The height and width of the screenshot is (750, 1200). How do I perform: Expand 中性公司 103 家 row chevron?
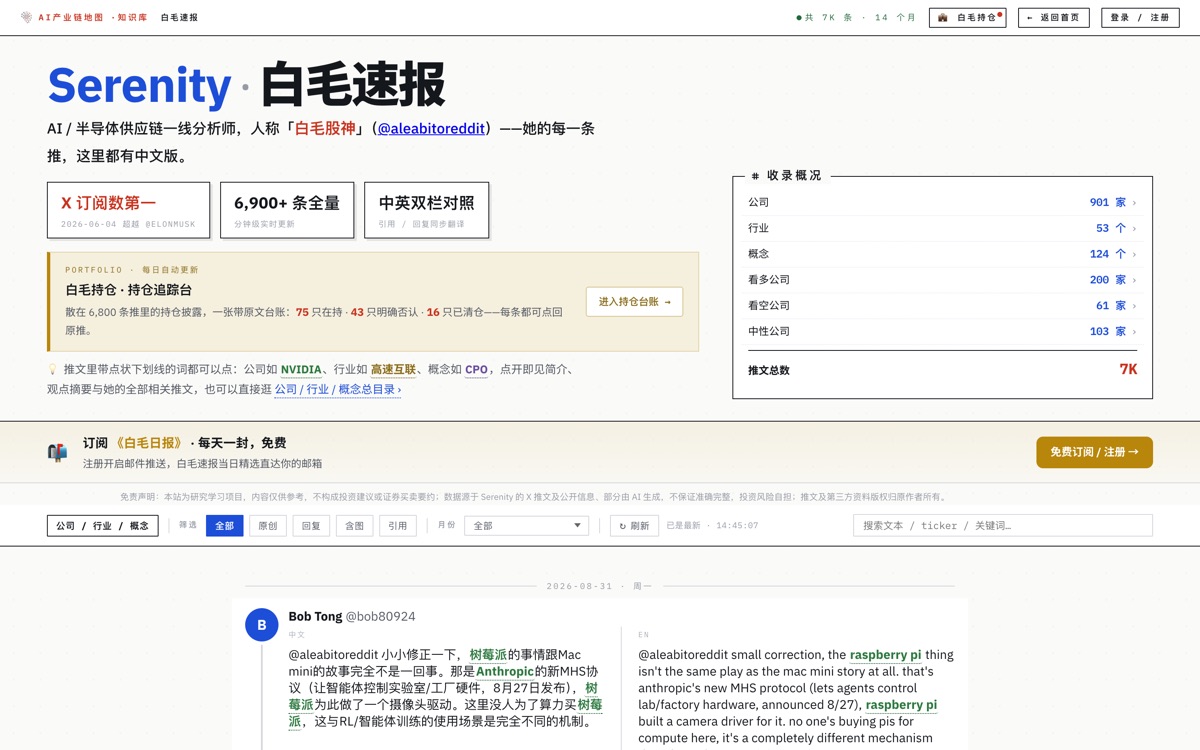(1134, 332)
